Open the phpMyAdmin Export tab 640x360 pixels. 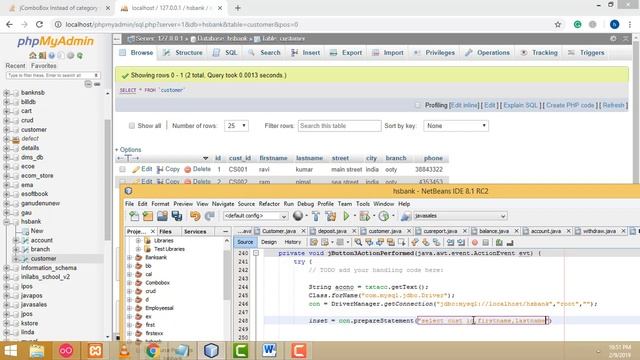(346, 53)
